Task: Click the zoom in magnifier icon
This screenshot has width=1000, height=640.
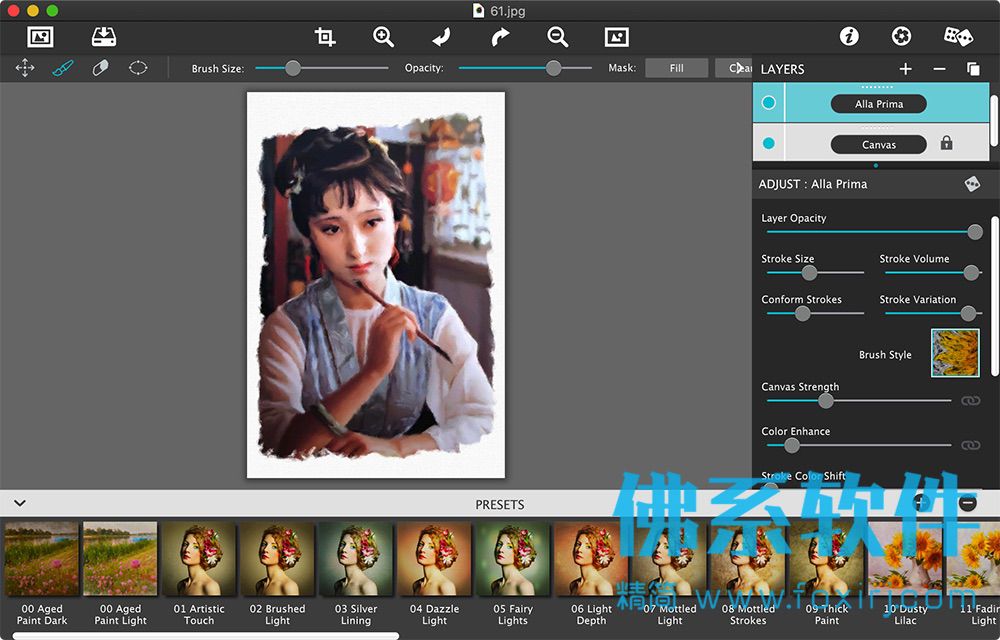Action: click(383, 37)
